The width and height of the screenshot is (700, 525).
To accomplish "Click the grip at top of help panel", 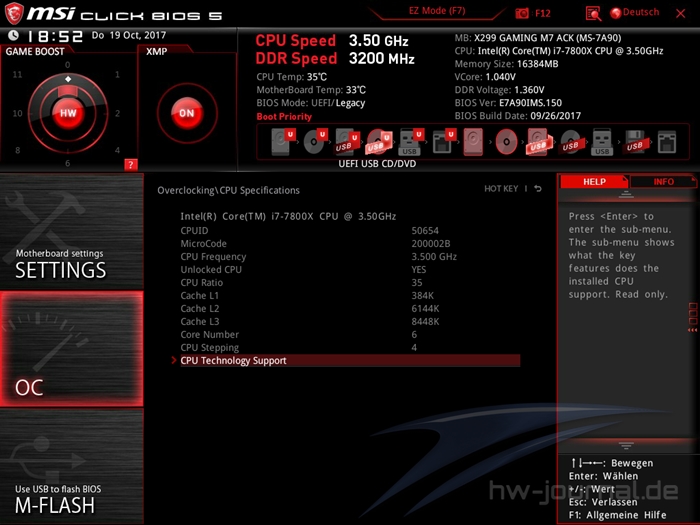I will pyautogui.click(x=626, y=195).
